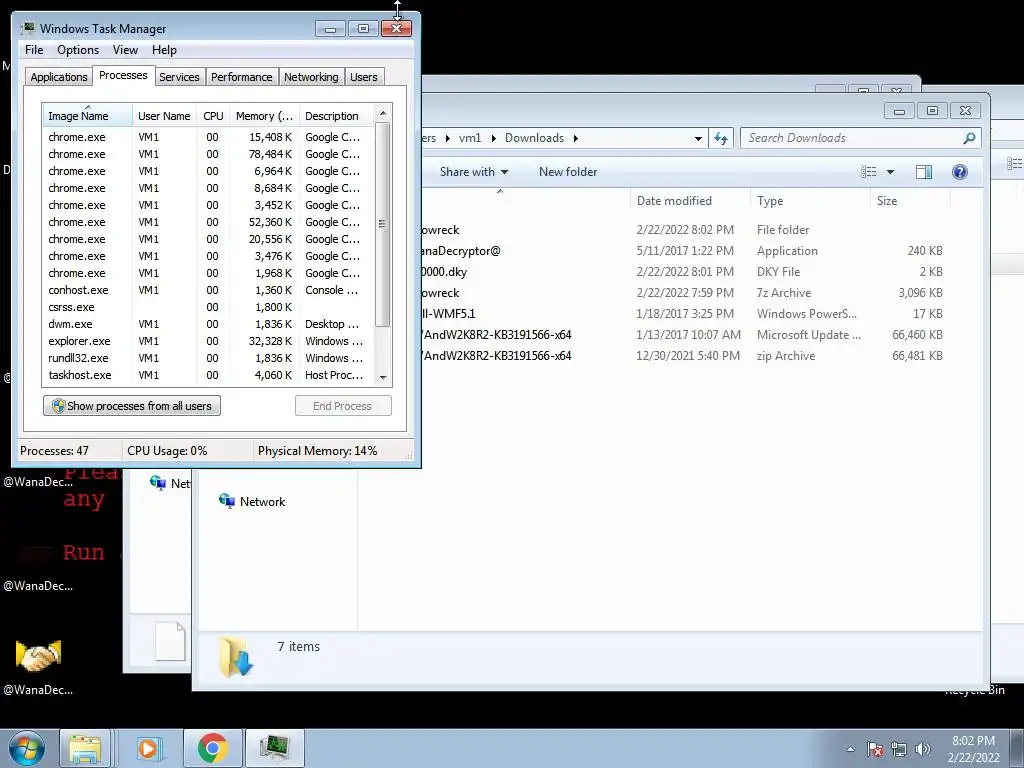Open the Start menu orb
The width and height of the screenshot is (1024, 768).
coord(27,748)
